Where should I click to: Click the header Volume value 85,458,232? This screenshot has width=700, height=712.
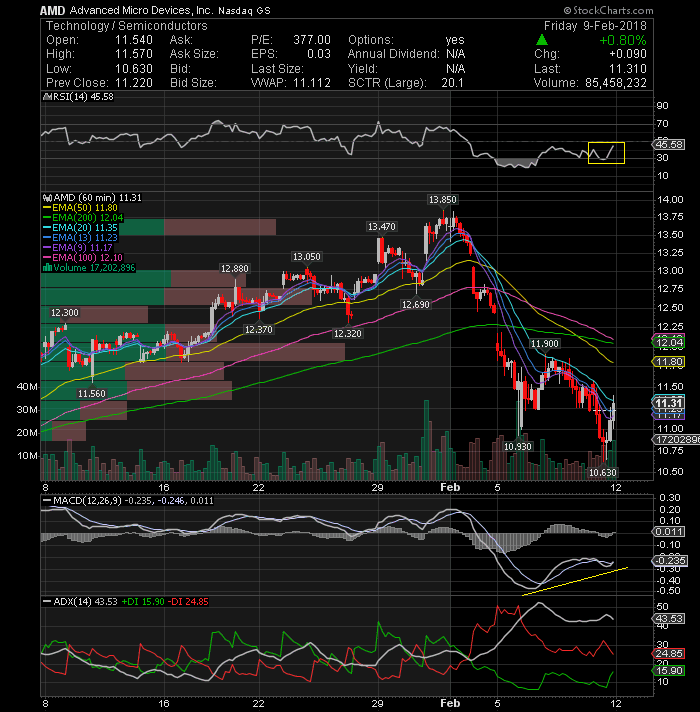point(616,83)
